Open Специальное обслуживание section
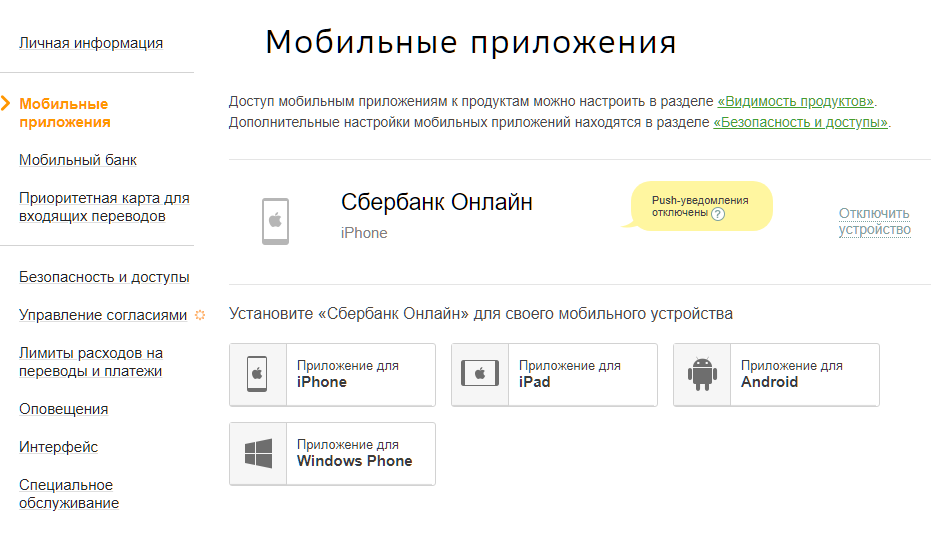 tap(69, 494)
